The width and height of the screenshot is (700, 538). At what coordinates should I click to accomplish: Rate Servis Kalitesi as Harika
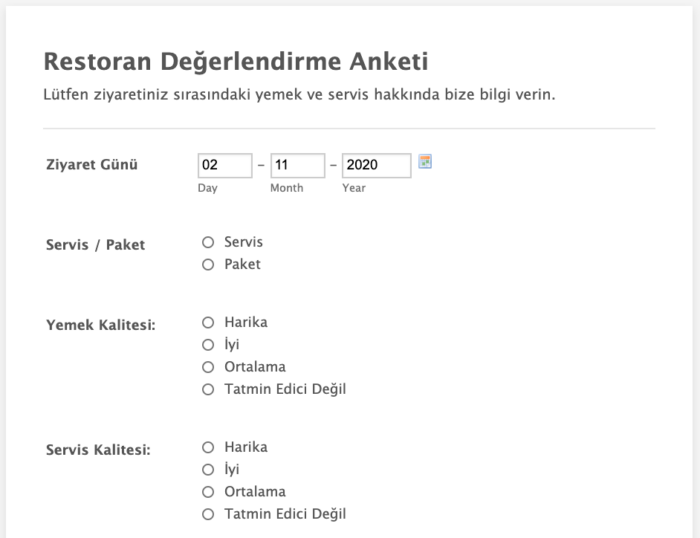[208, 447]
